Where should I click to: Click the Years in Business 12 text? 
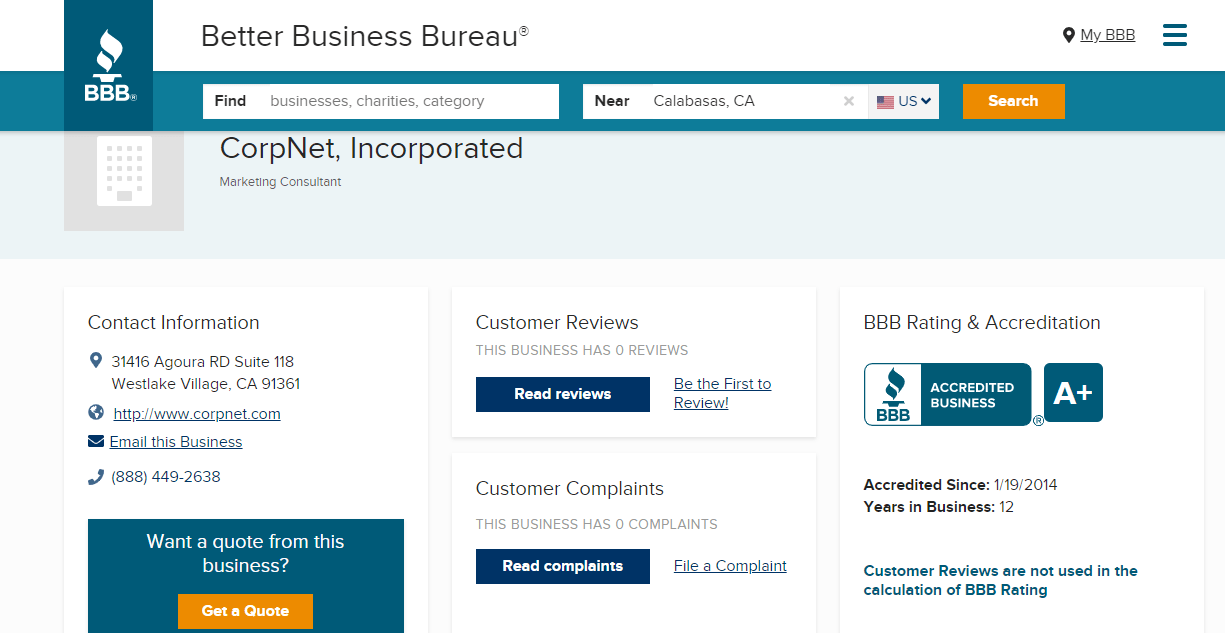coord(939,507)
